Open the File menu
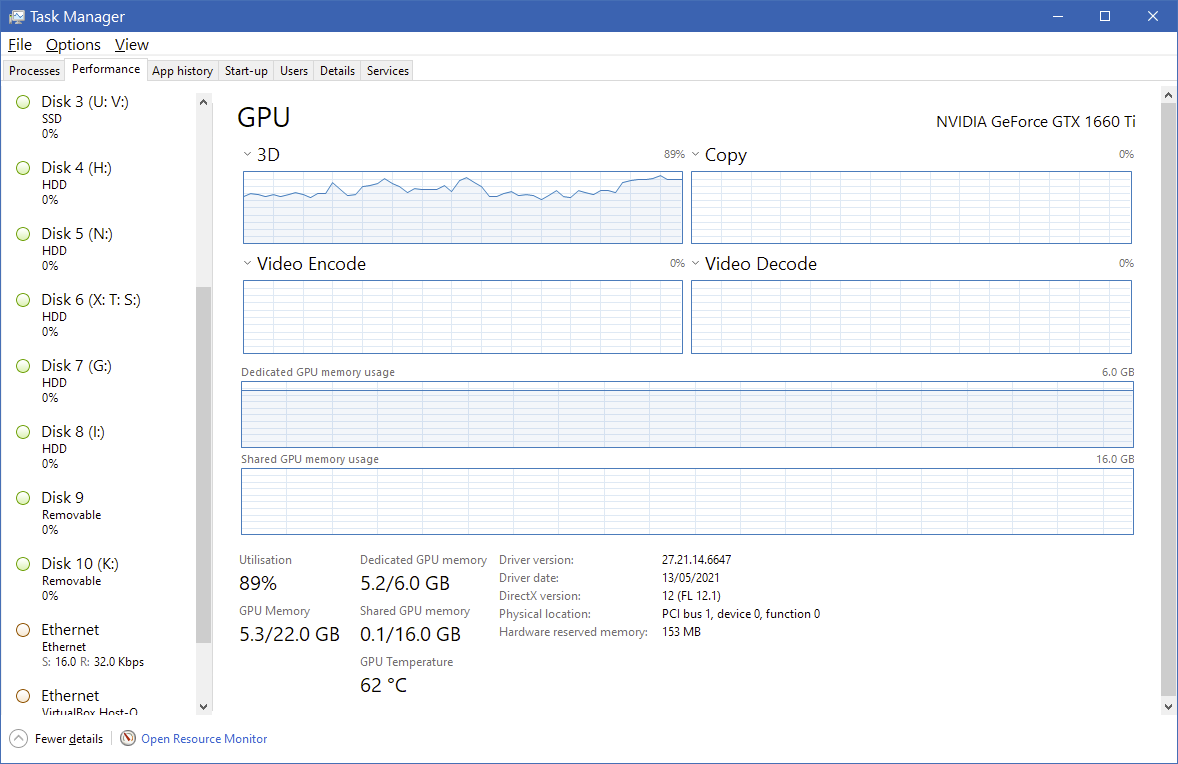 (20, 45)
